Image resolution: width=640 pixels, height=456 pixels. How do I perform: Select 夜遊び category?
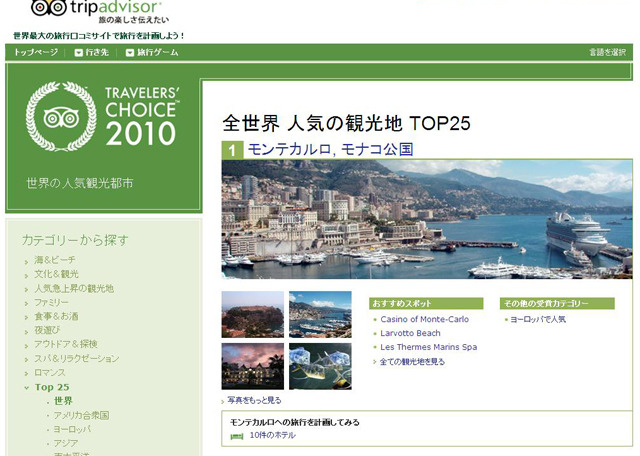tap(47, 330)
